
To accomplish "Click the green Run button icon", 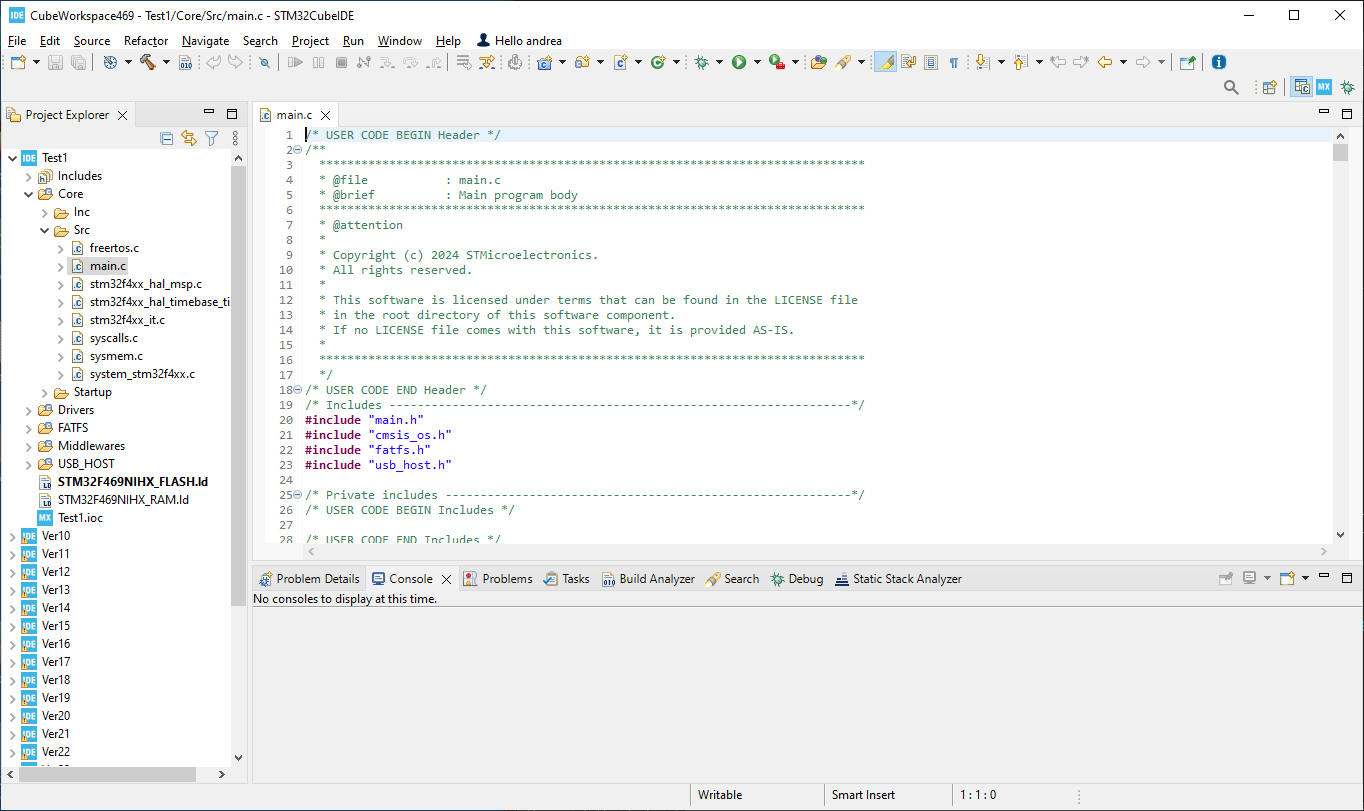I will [739, 62].
